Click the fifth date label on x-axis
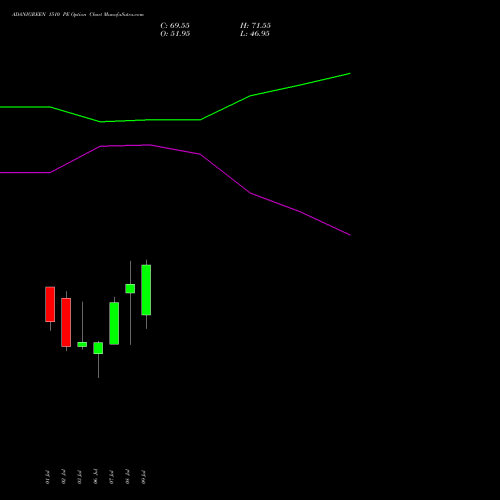 tap(111, 477)
